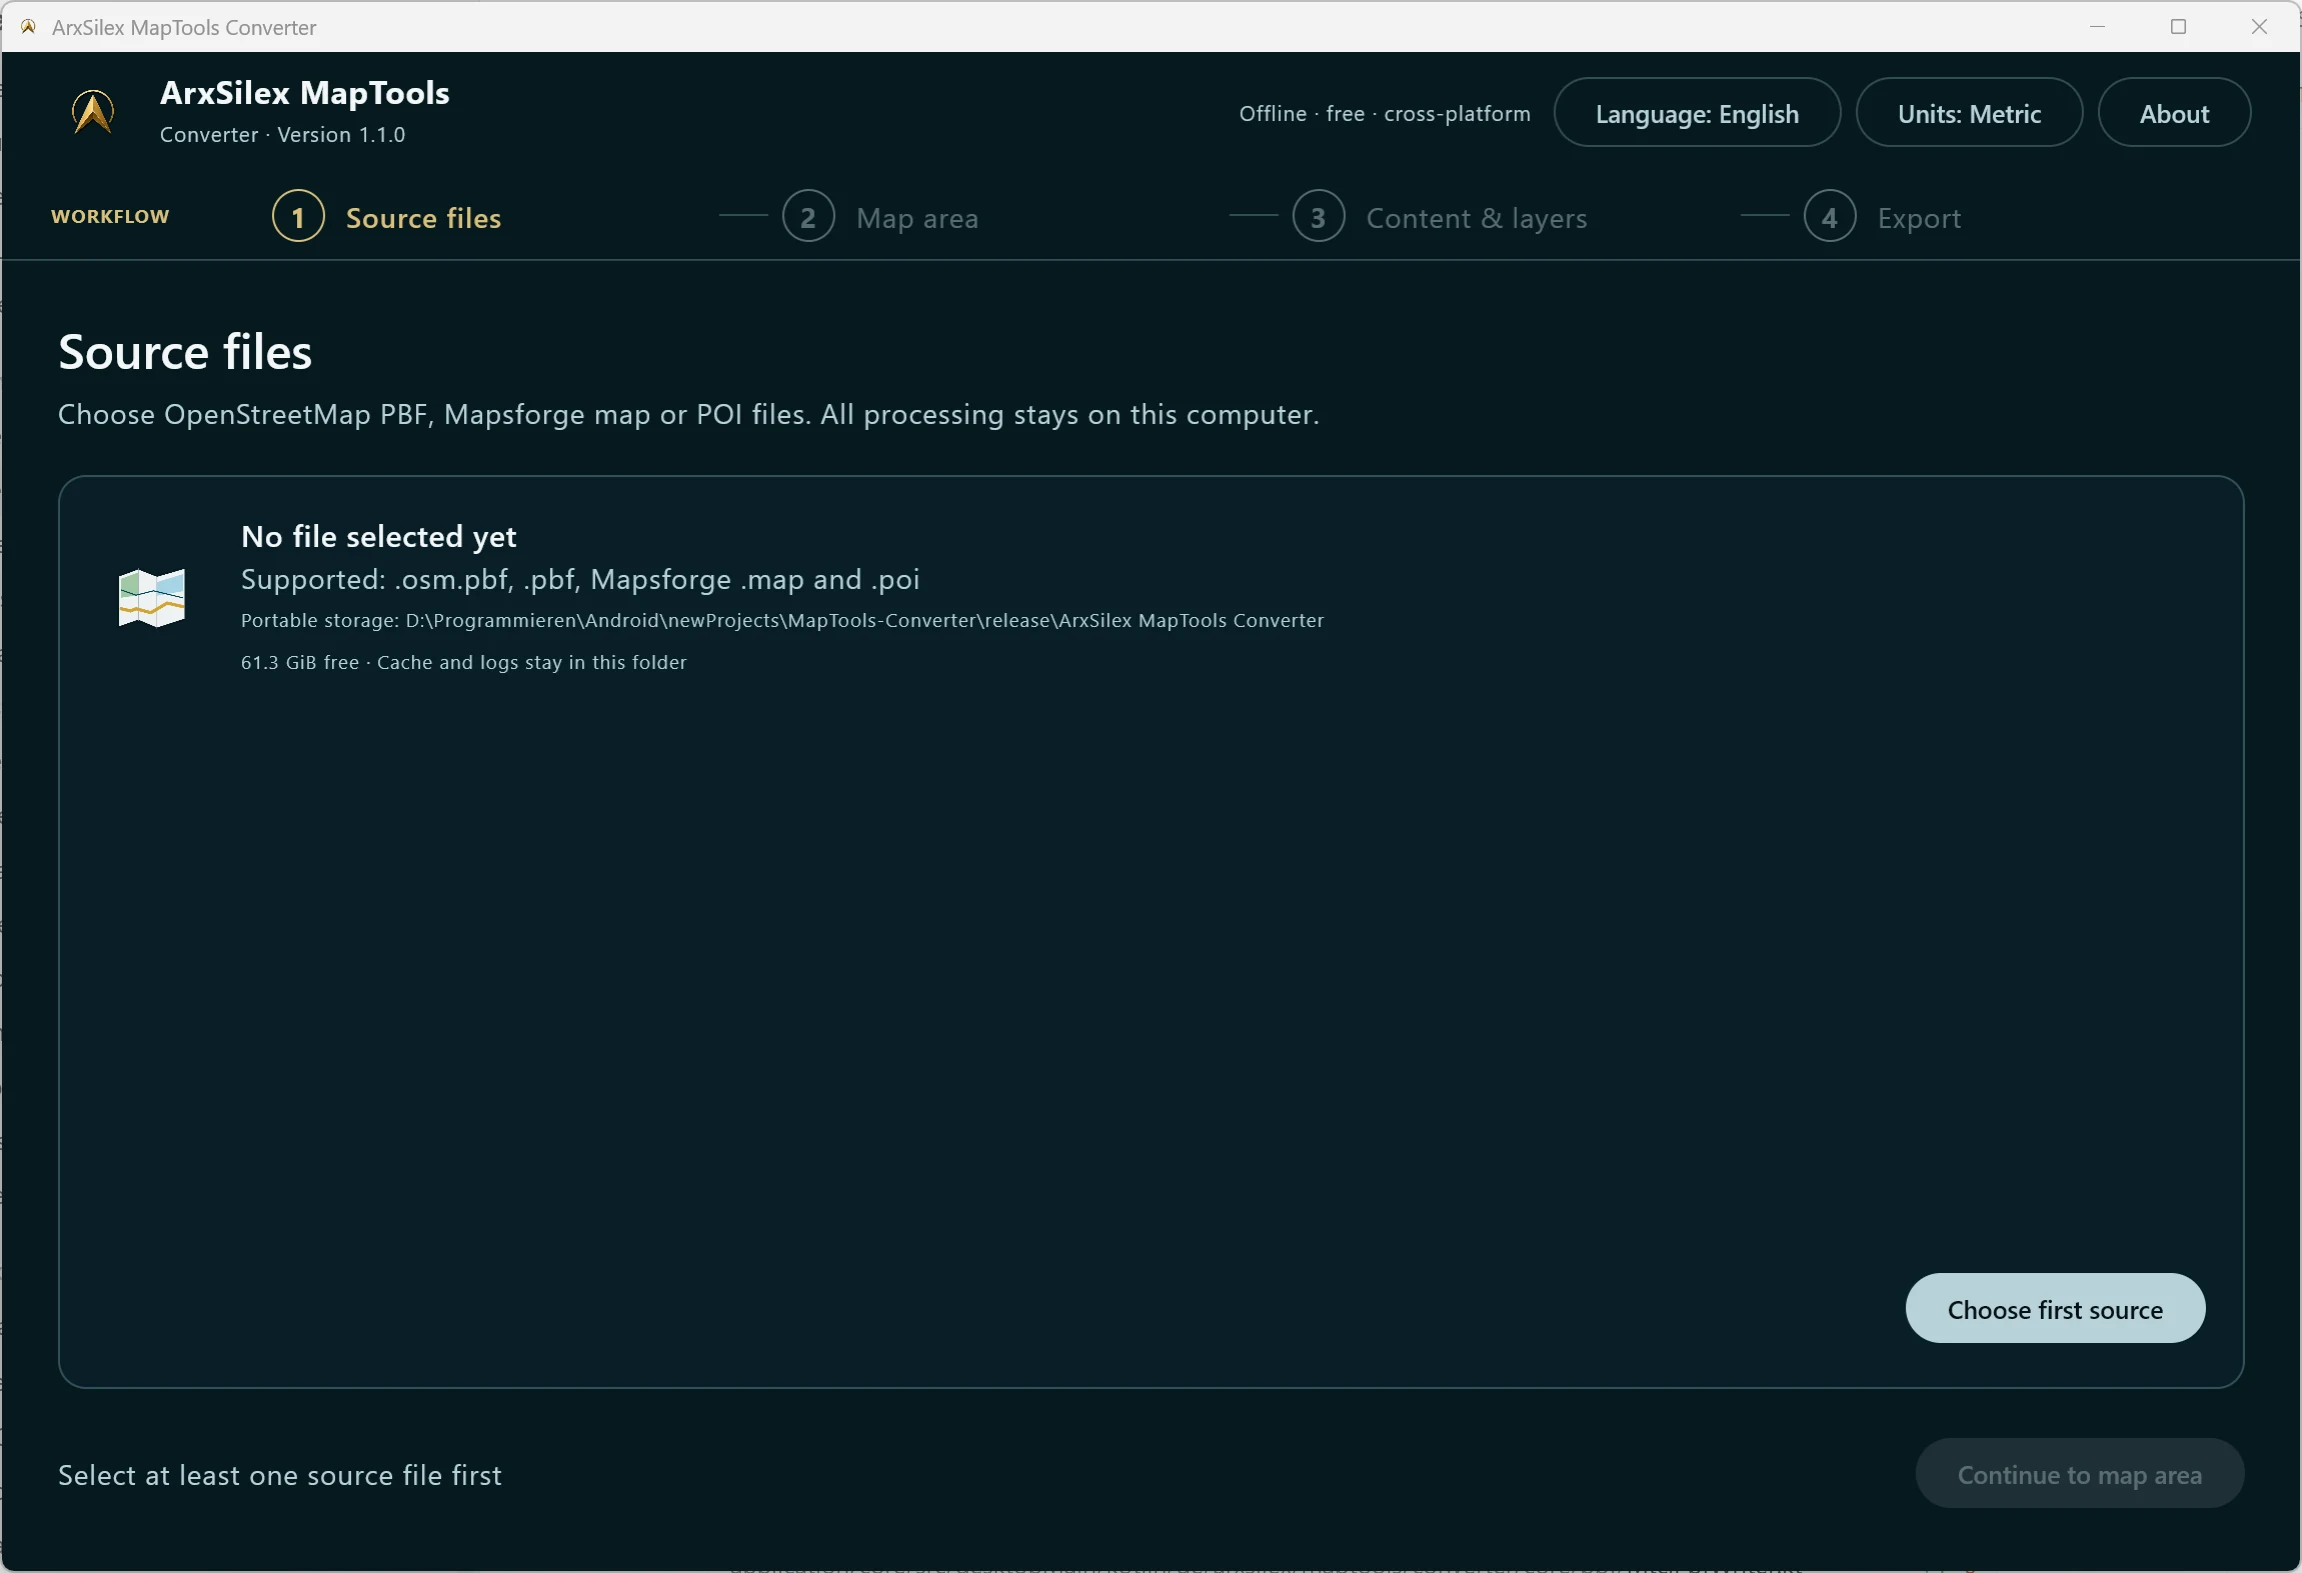The height and width of the screenshot is (1573, 2302).
Task: Switch the Units: Metric setting
Action: point(1969,113)
